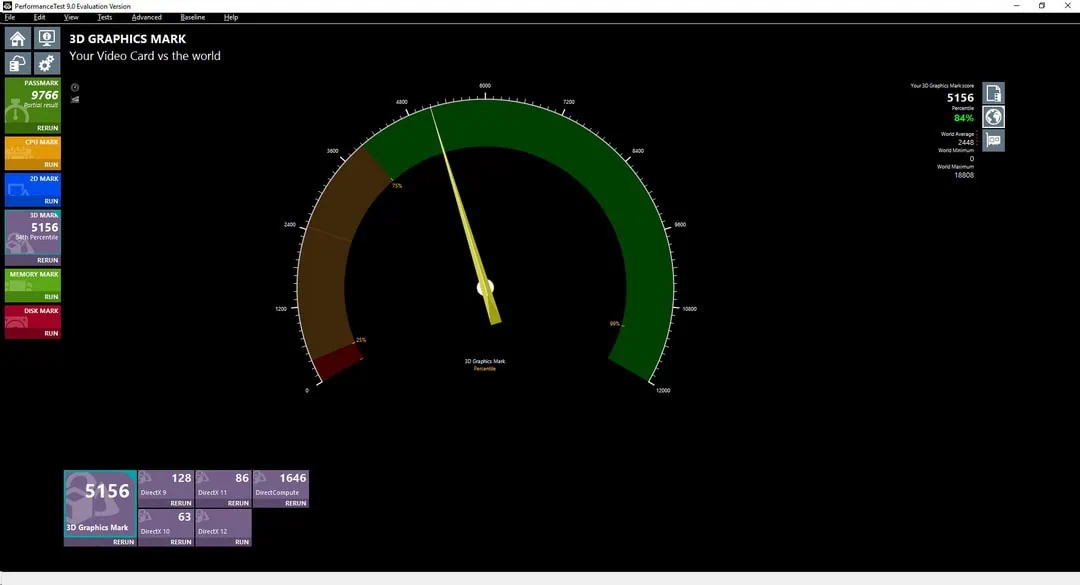1080x585 pixels.
Task: Run the Disk Mark test
Action: (51, 333)
